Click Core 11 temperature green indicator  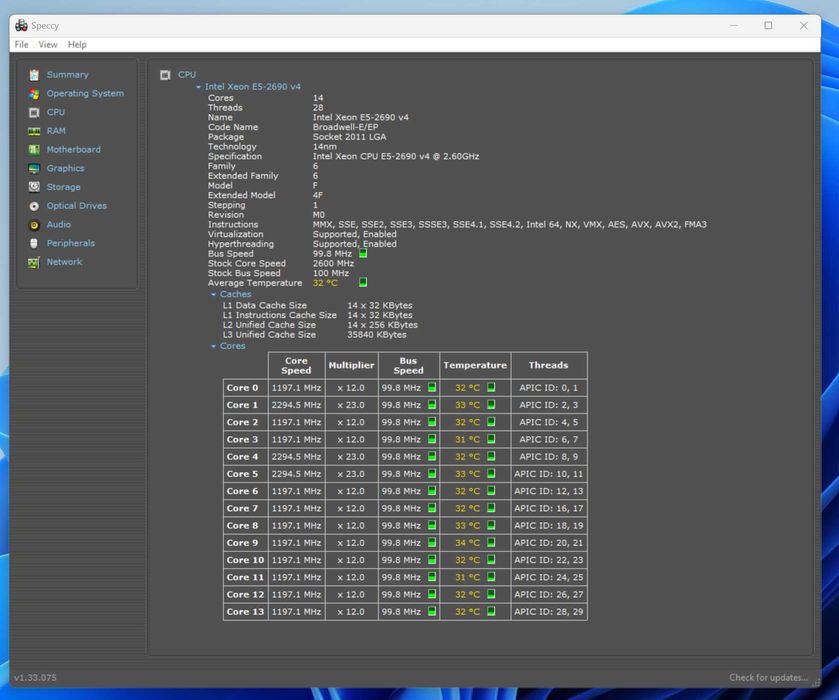click(x=491, y=577)
